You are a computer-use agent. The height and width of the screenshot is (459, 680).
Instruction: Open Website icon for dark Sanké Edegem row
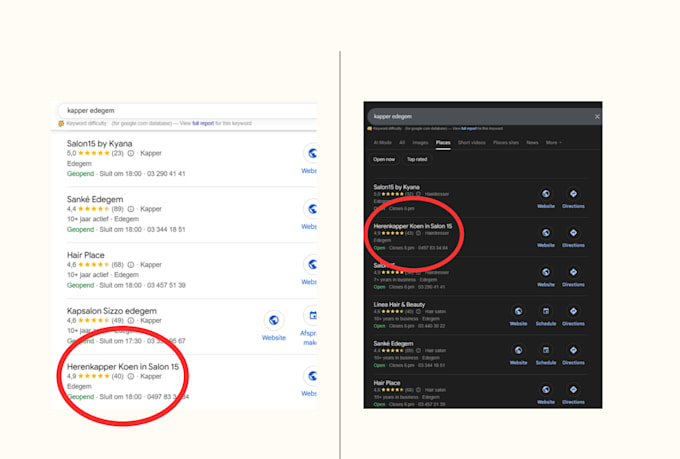pos(518,350)
